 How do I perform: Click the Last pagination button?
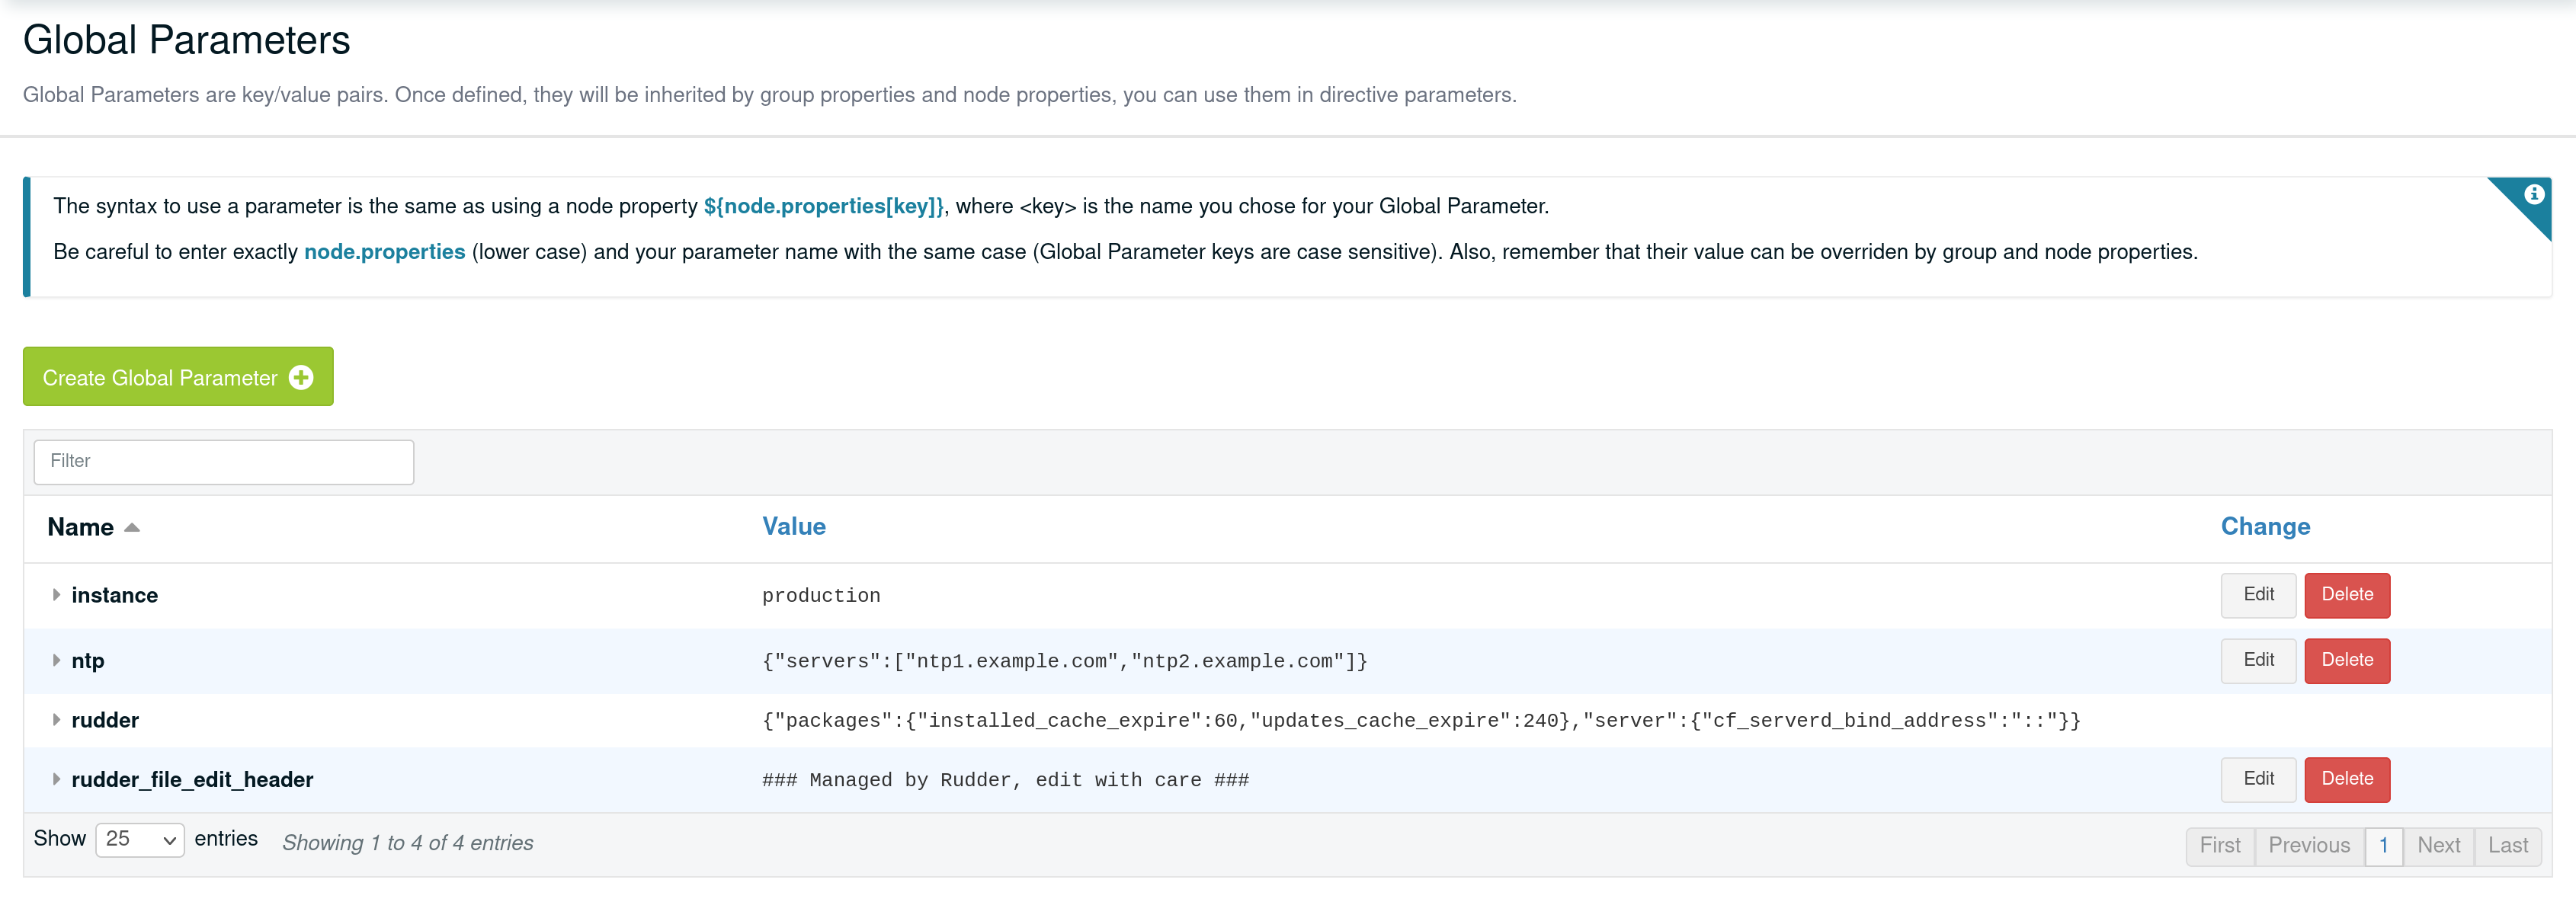[2507, 846]
